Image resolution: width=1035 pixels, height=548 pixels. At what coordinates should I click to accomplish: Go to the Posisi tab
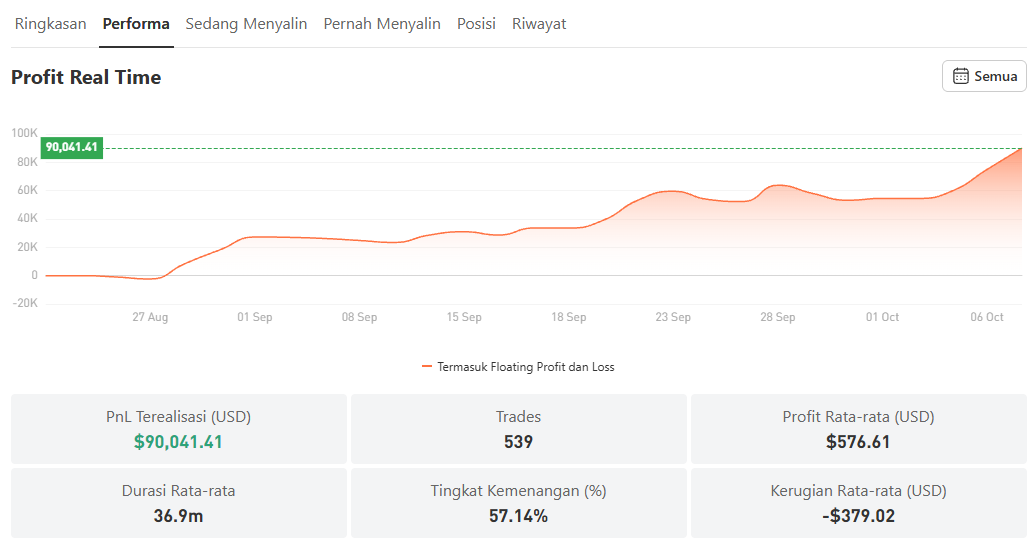476,24
